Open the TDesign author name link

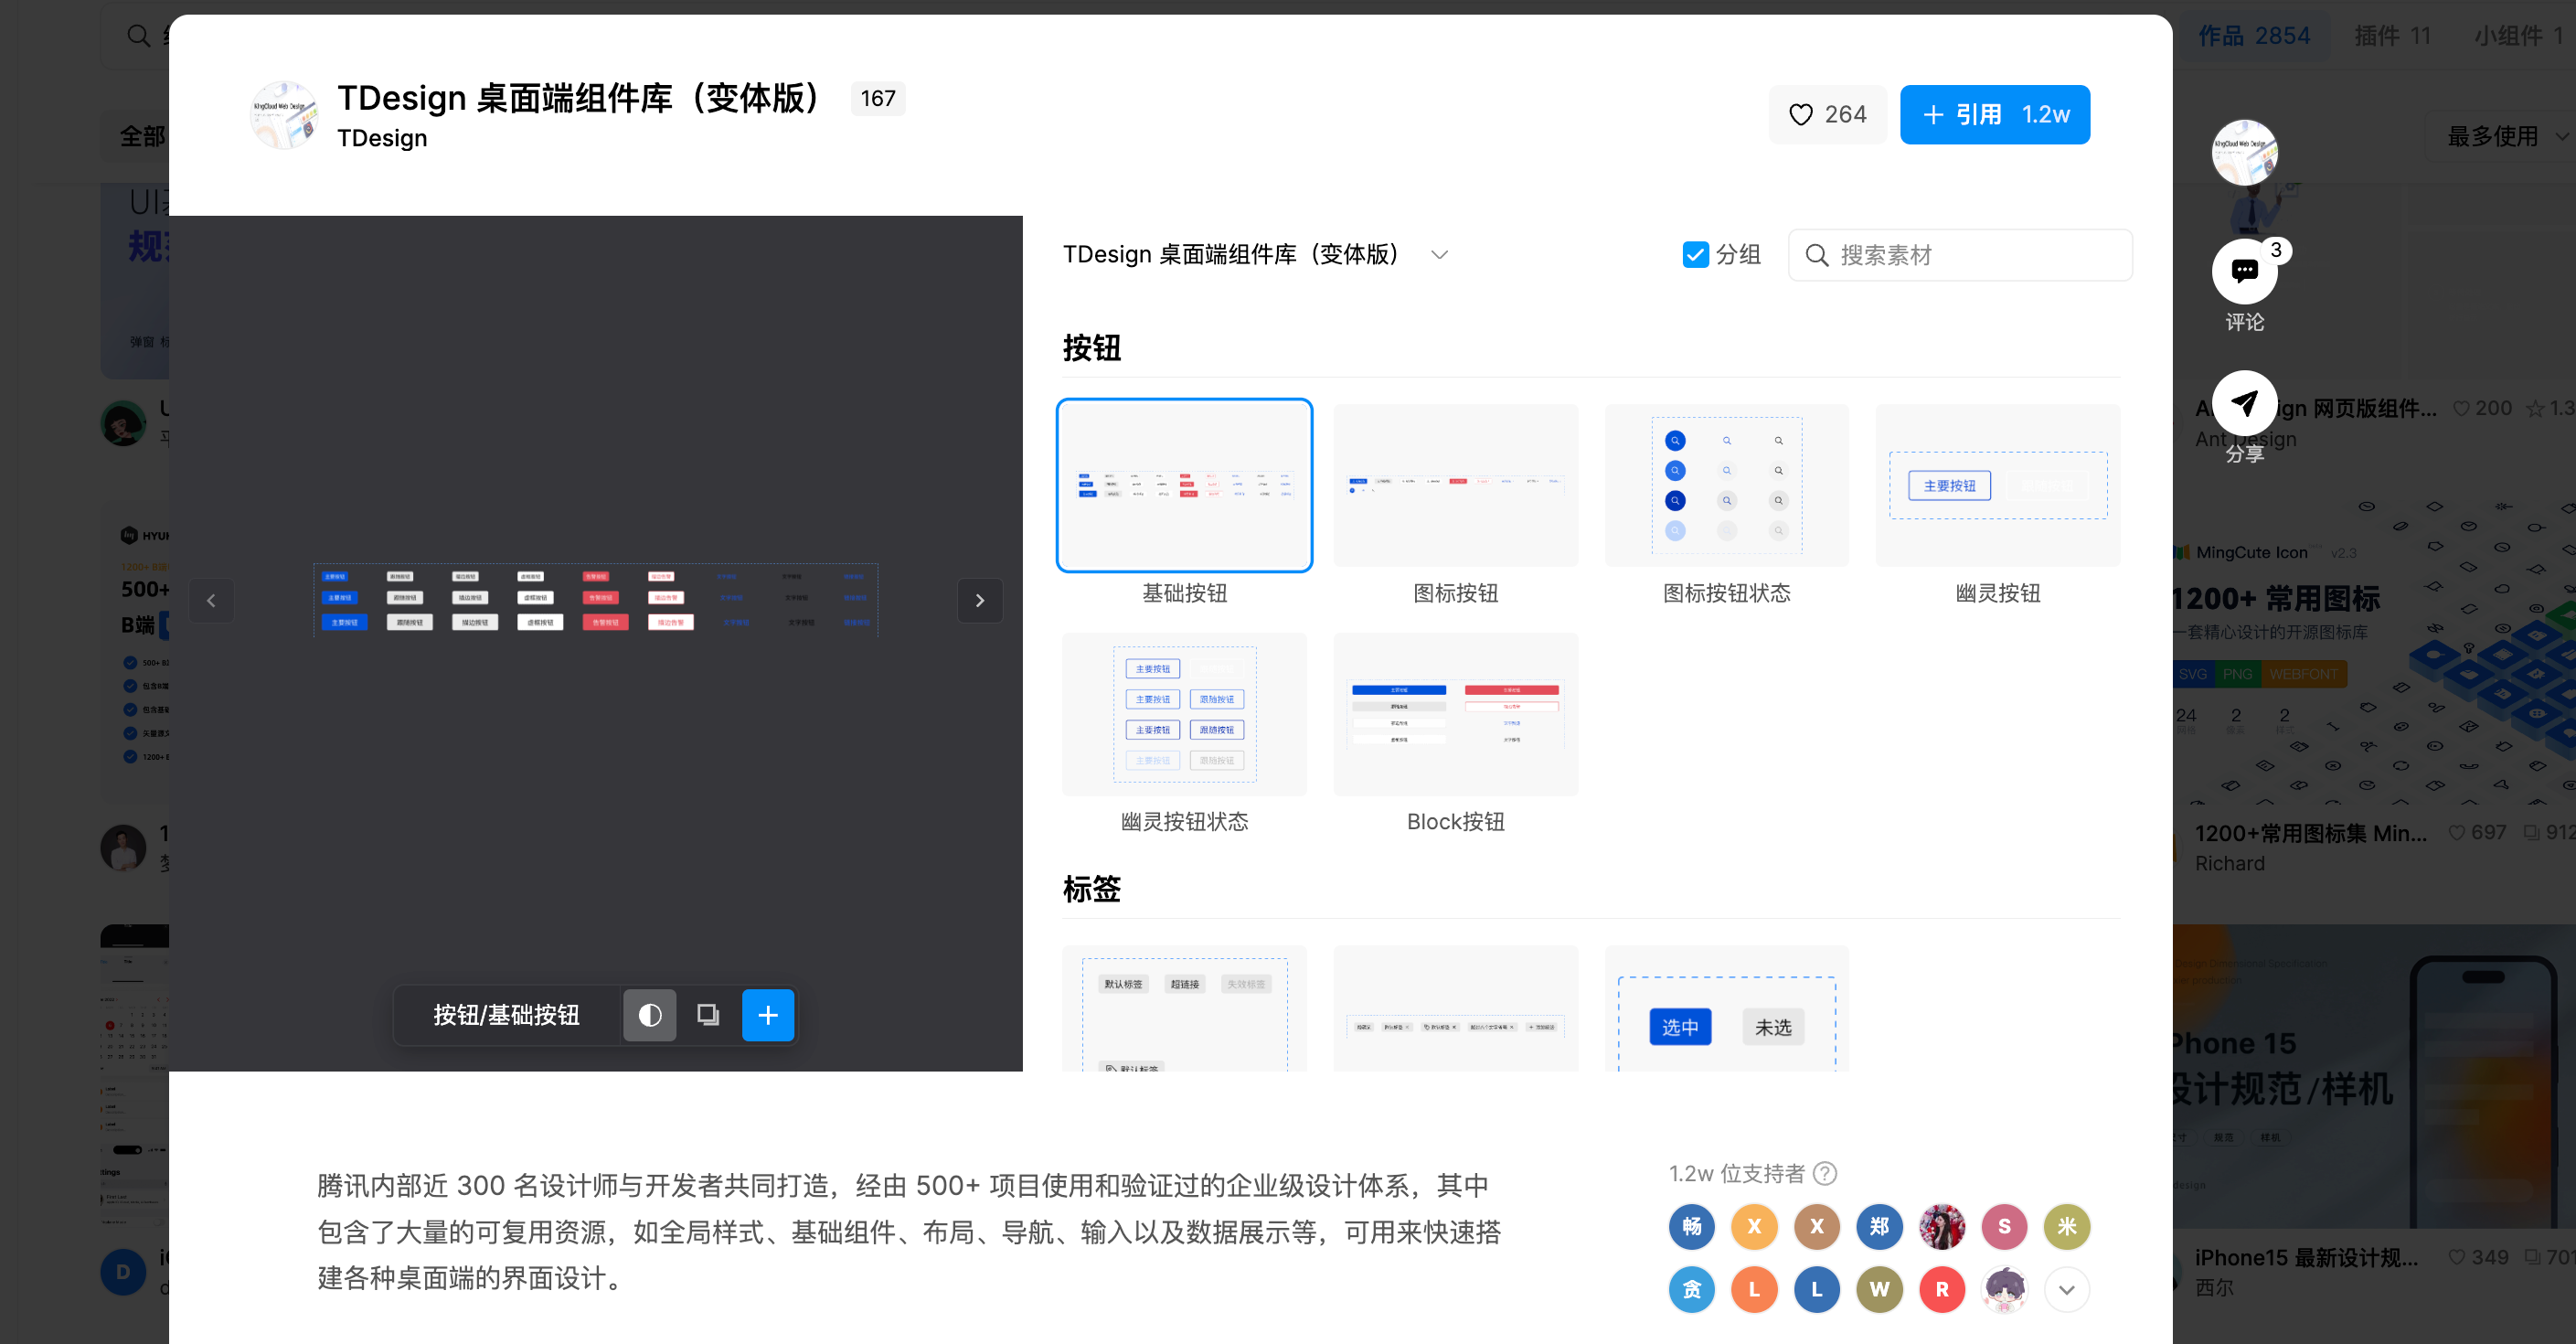382,138
